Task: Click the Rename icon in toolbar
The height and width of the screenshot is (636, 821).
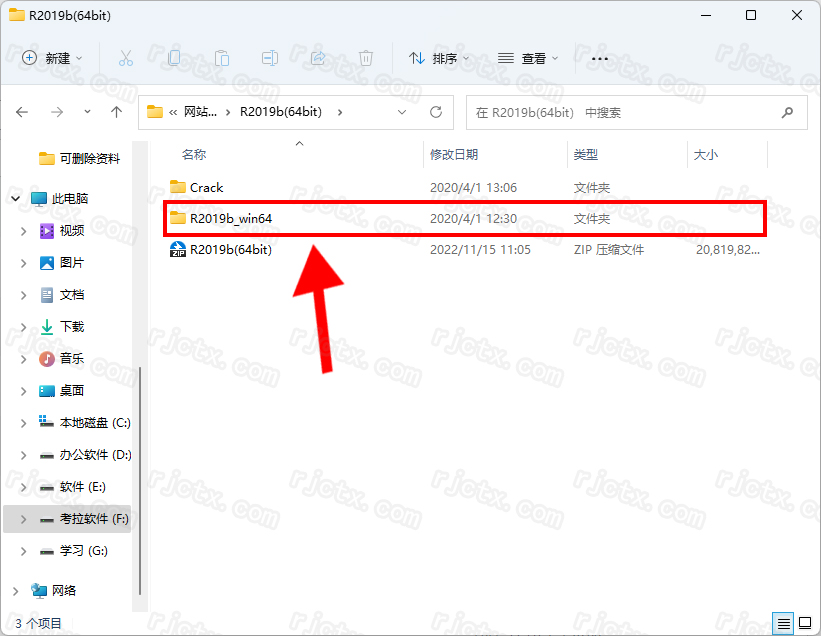Action: 270,59
